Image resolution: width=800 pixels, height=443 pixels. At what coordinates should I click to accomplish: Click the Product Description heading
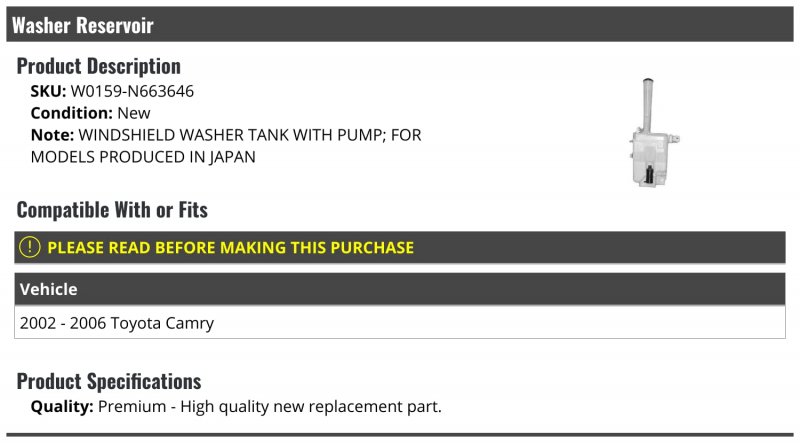coord(98,66)
